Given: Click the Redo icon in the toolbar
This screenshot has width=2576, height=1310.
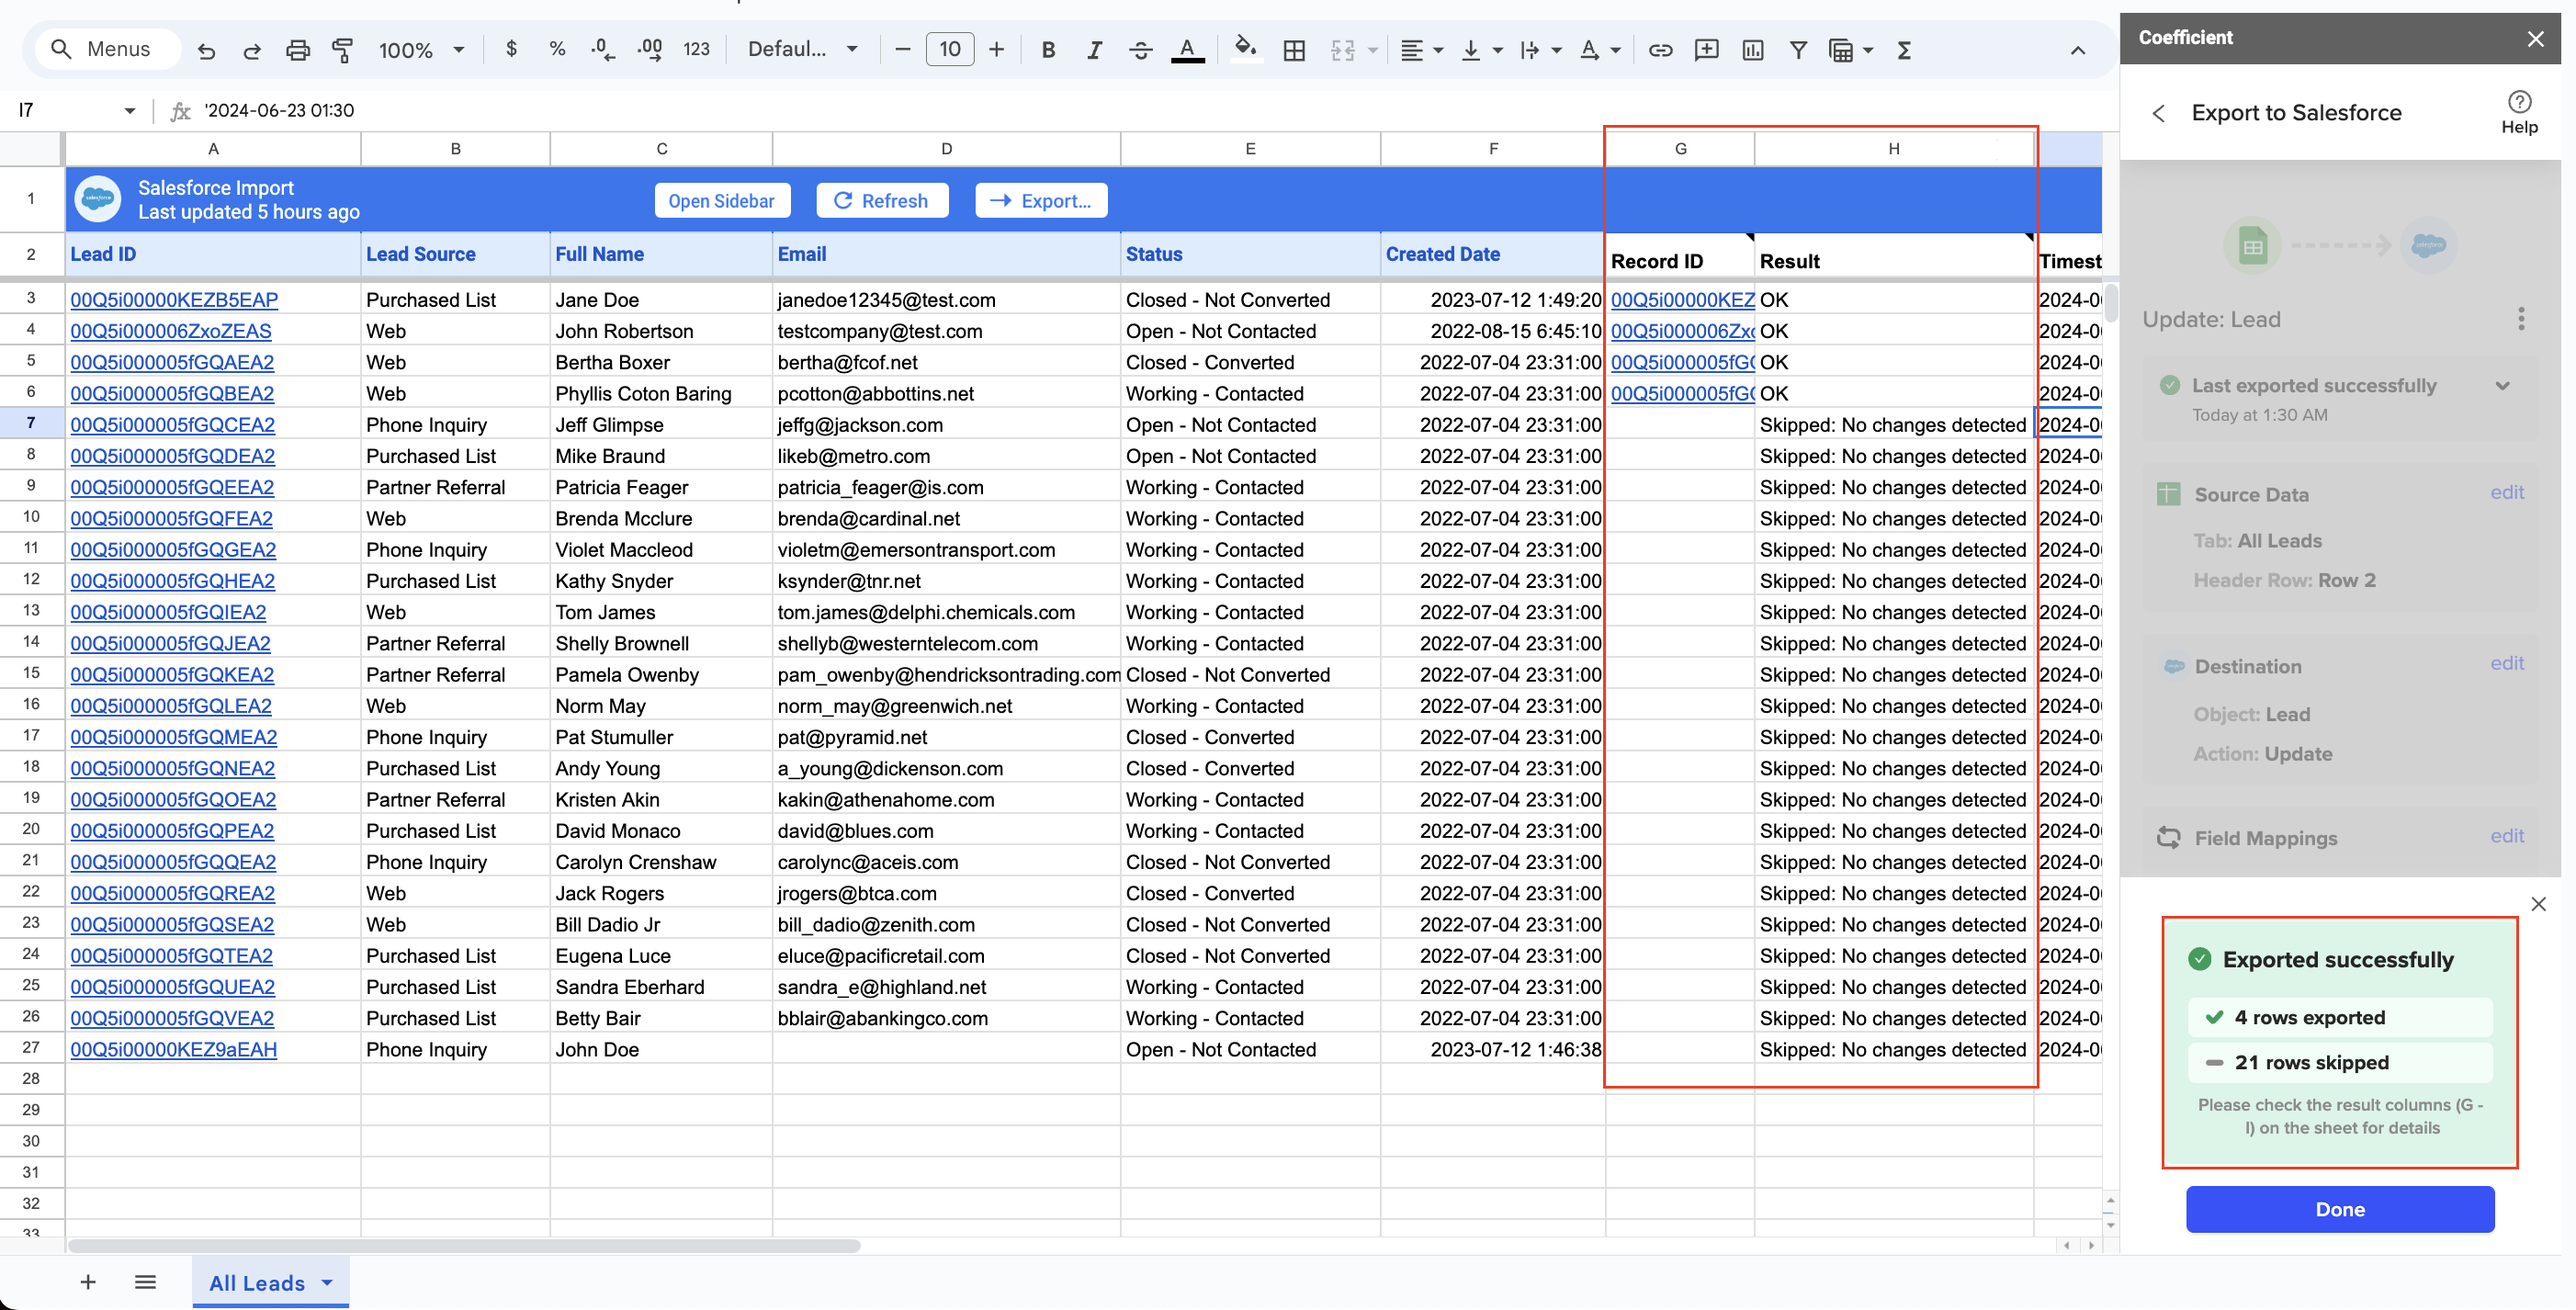Looking at the screenshot, I should [252, 50].
